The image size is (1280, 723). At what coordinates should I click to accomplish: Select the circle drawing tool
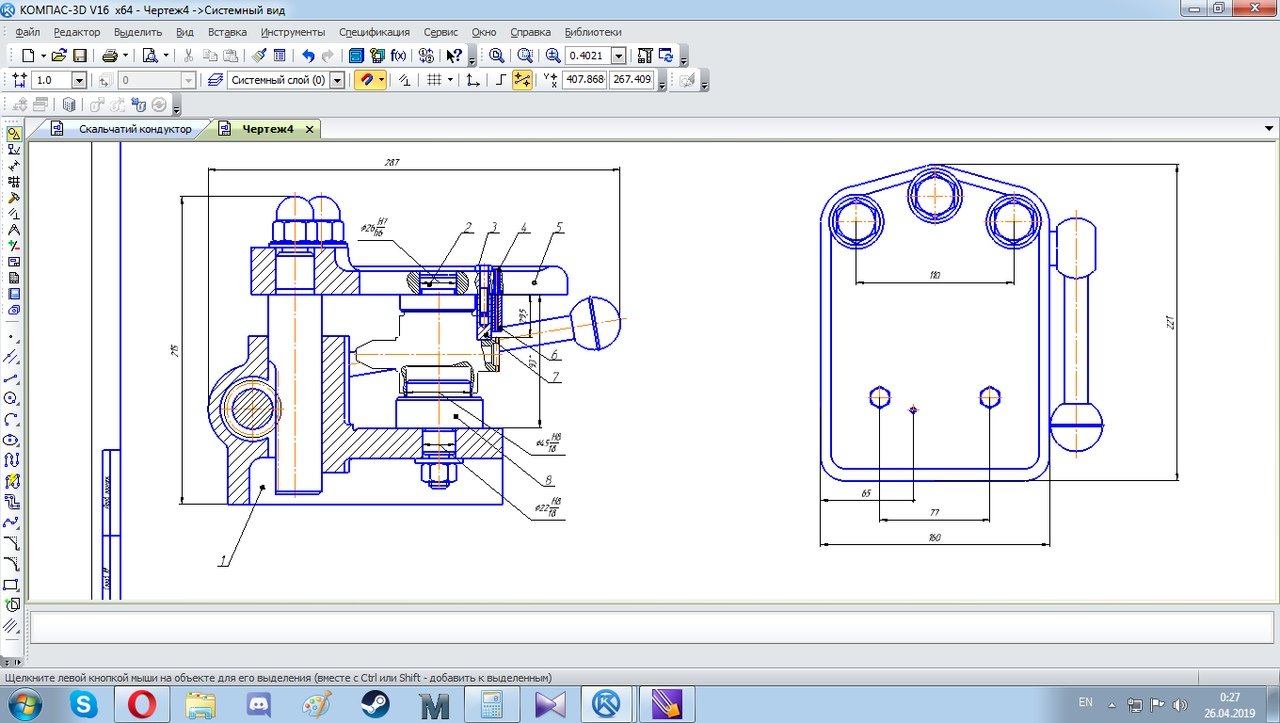pos(12,398)
